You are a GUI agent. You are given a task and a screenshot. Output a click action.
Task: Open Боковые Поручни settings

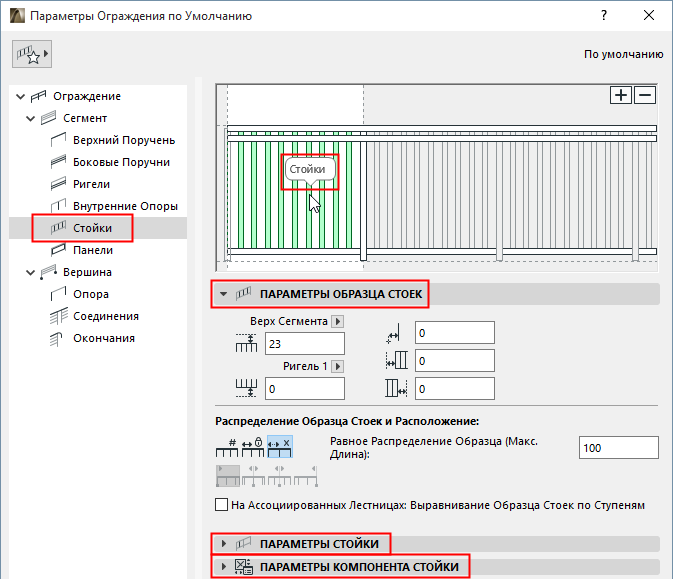(121, 162)
